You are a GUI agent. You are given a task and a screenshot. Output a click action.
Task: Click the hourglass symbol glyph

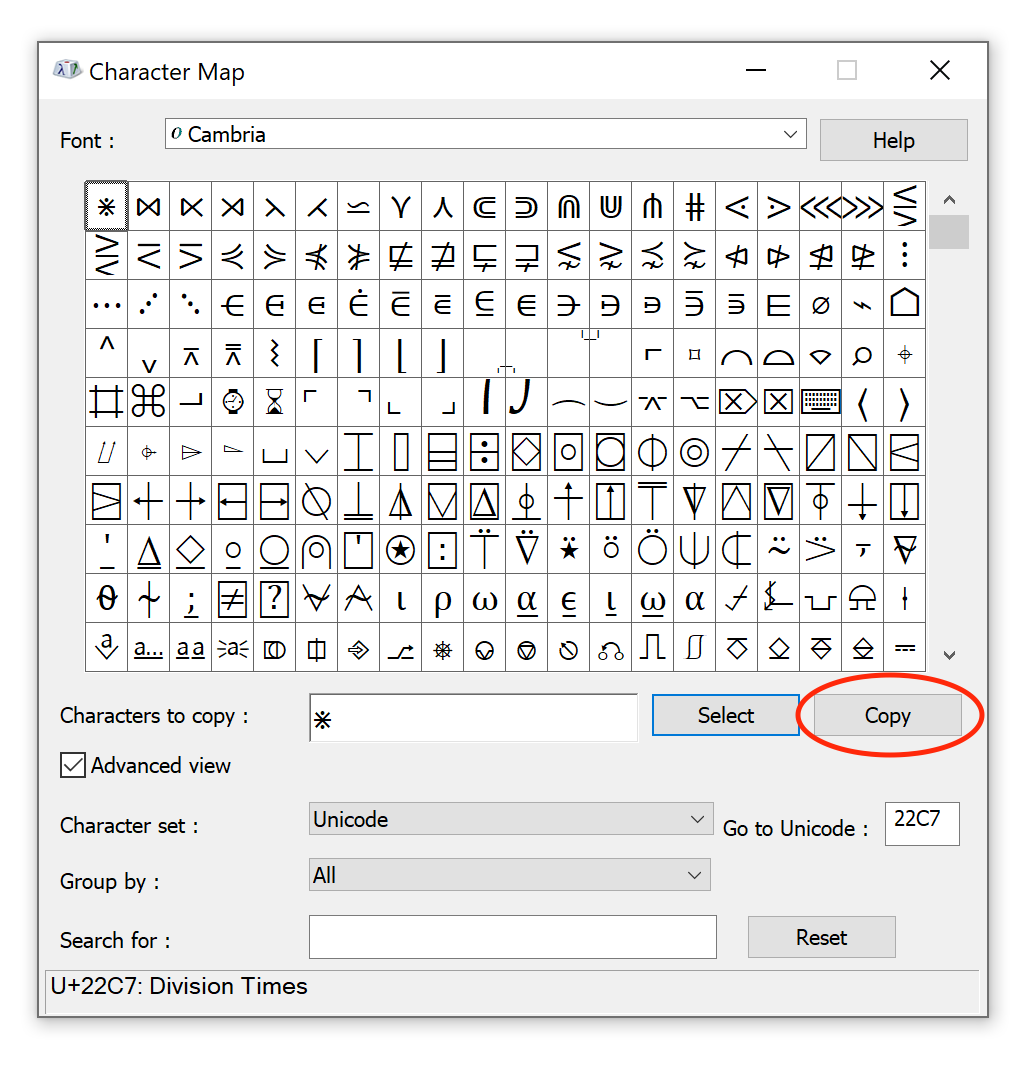(275, 402)
